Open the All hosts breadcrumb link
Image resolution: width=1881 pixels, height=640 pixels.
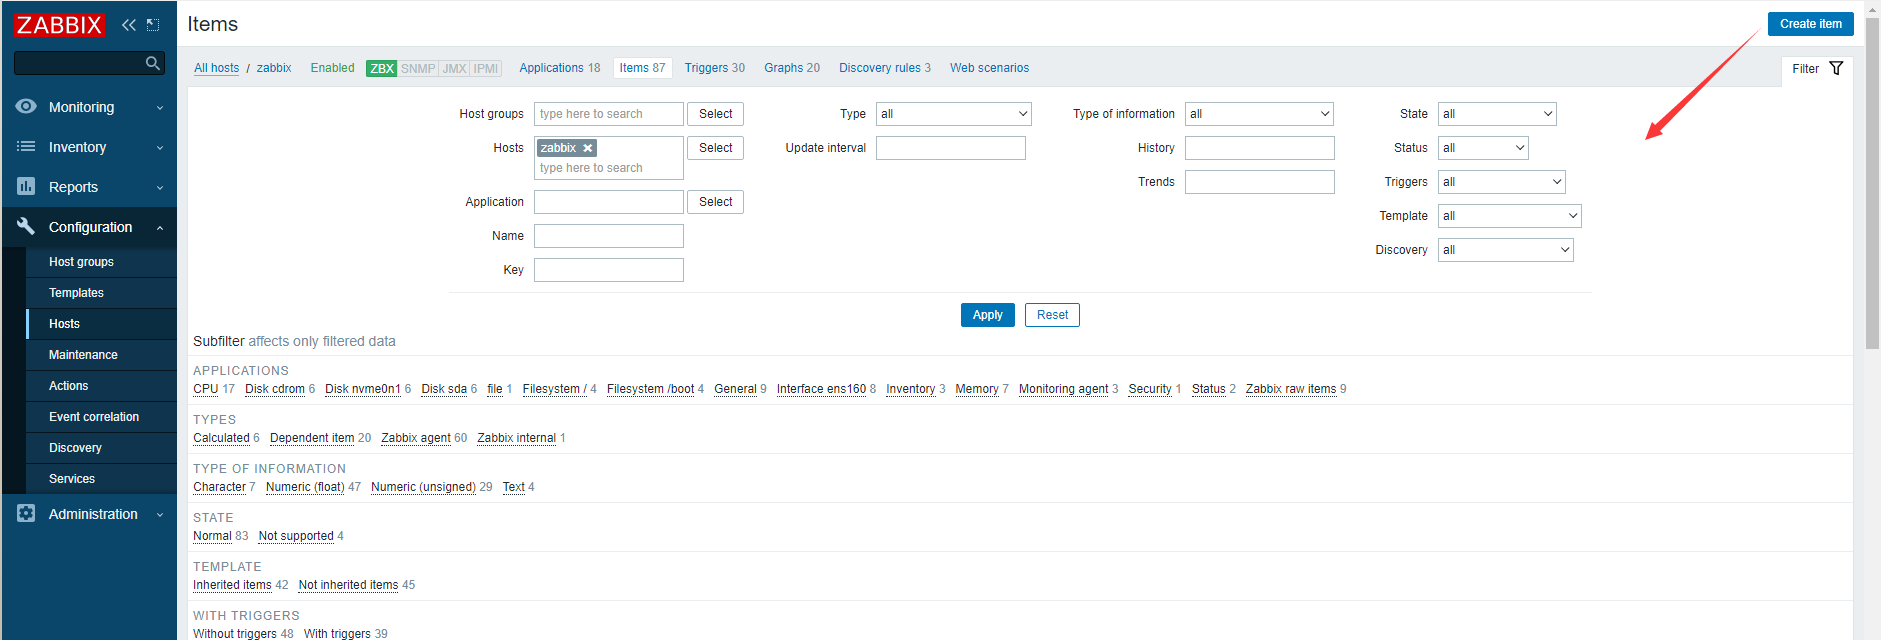[x=216, y=68]
